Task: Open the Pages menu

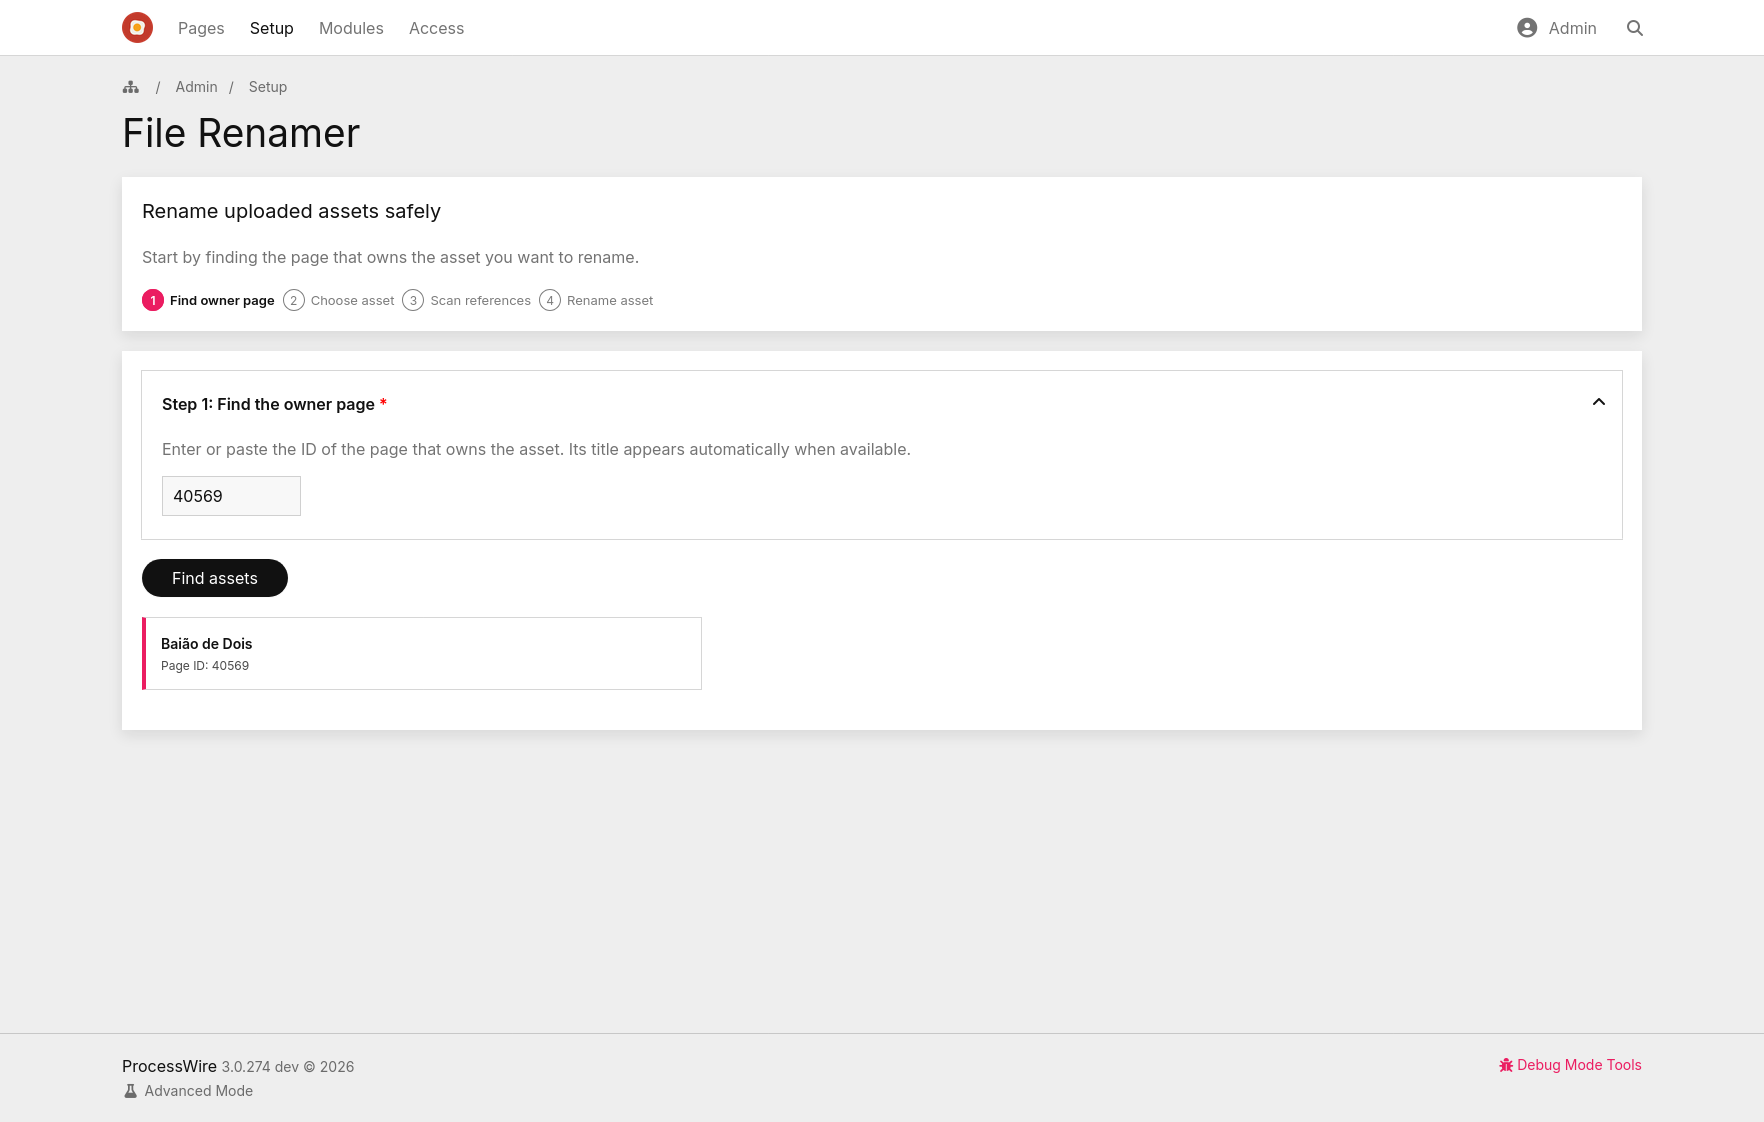Action: click(x=201, y=28)
